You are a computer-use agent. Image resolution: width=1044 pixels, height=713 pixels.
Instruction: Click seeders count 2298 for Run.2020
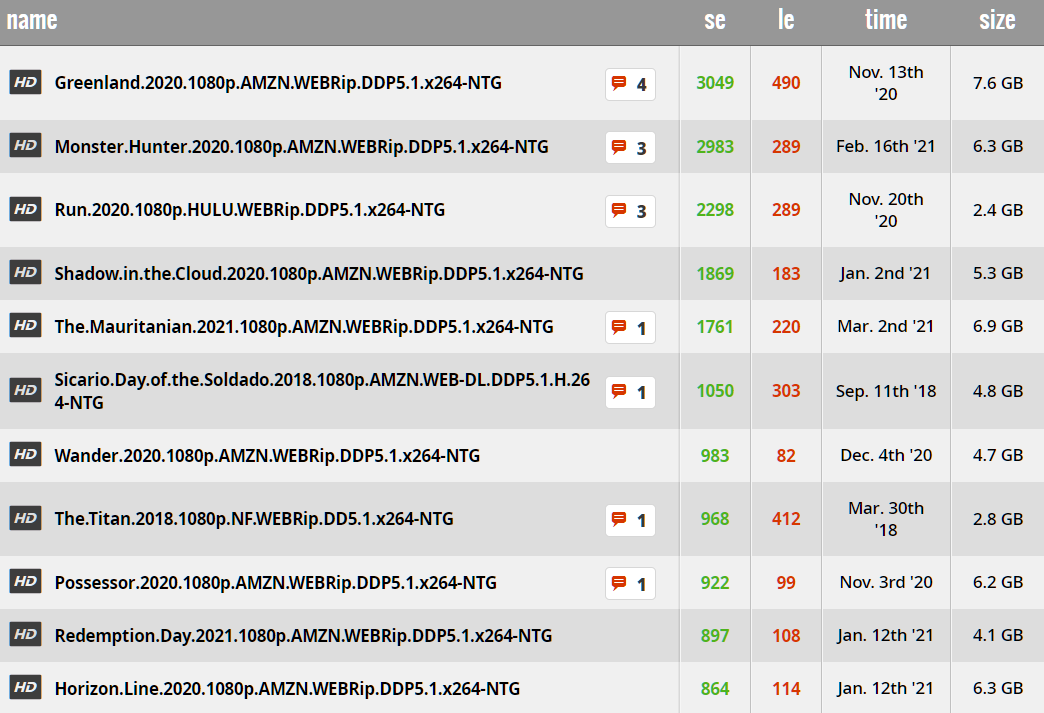pos(715,210)
